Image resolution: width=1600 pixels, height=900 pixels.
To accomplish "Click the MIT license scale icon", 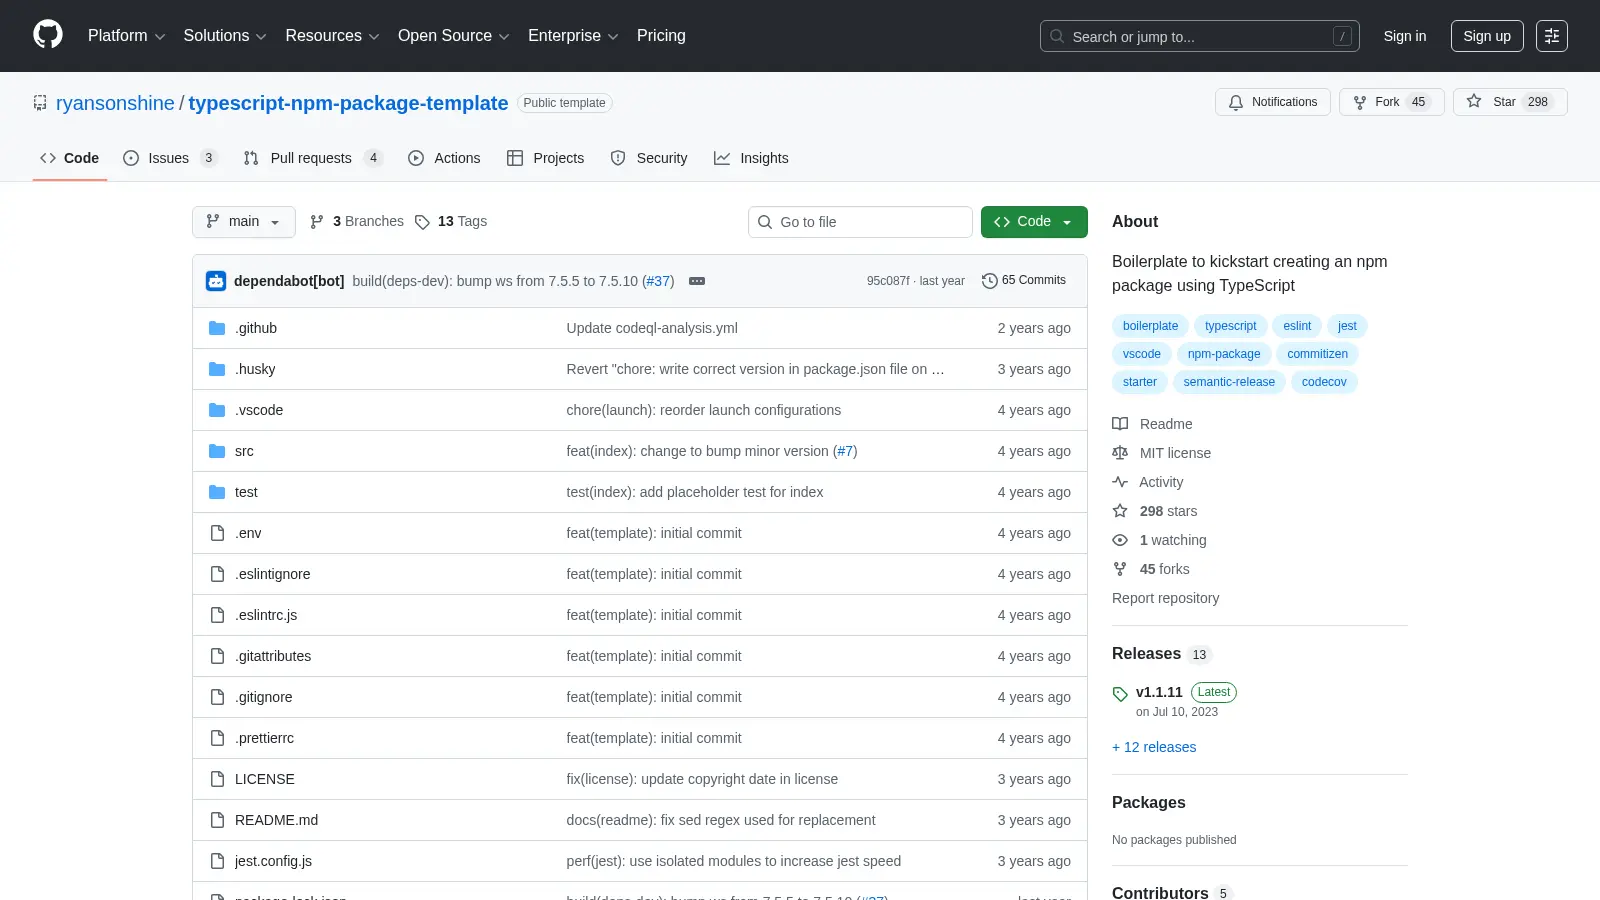I will [1120, 453].
